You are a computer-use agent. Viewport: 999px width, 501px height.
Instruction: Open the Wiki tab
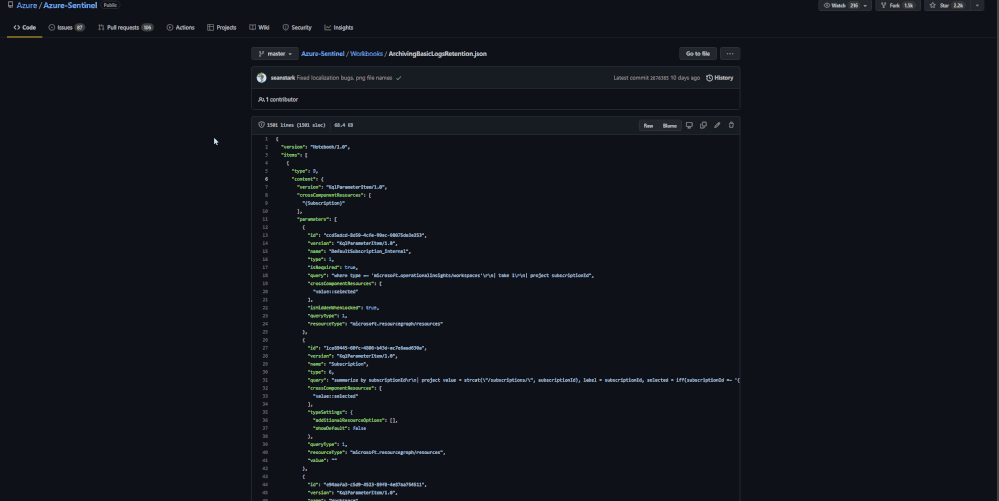click(259, 27)
